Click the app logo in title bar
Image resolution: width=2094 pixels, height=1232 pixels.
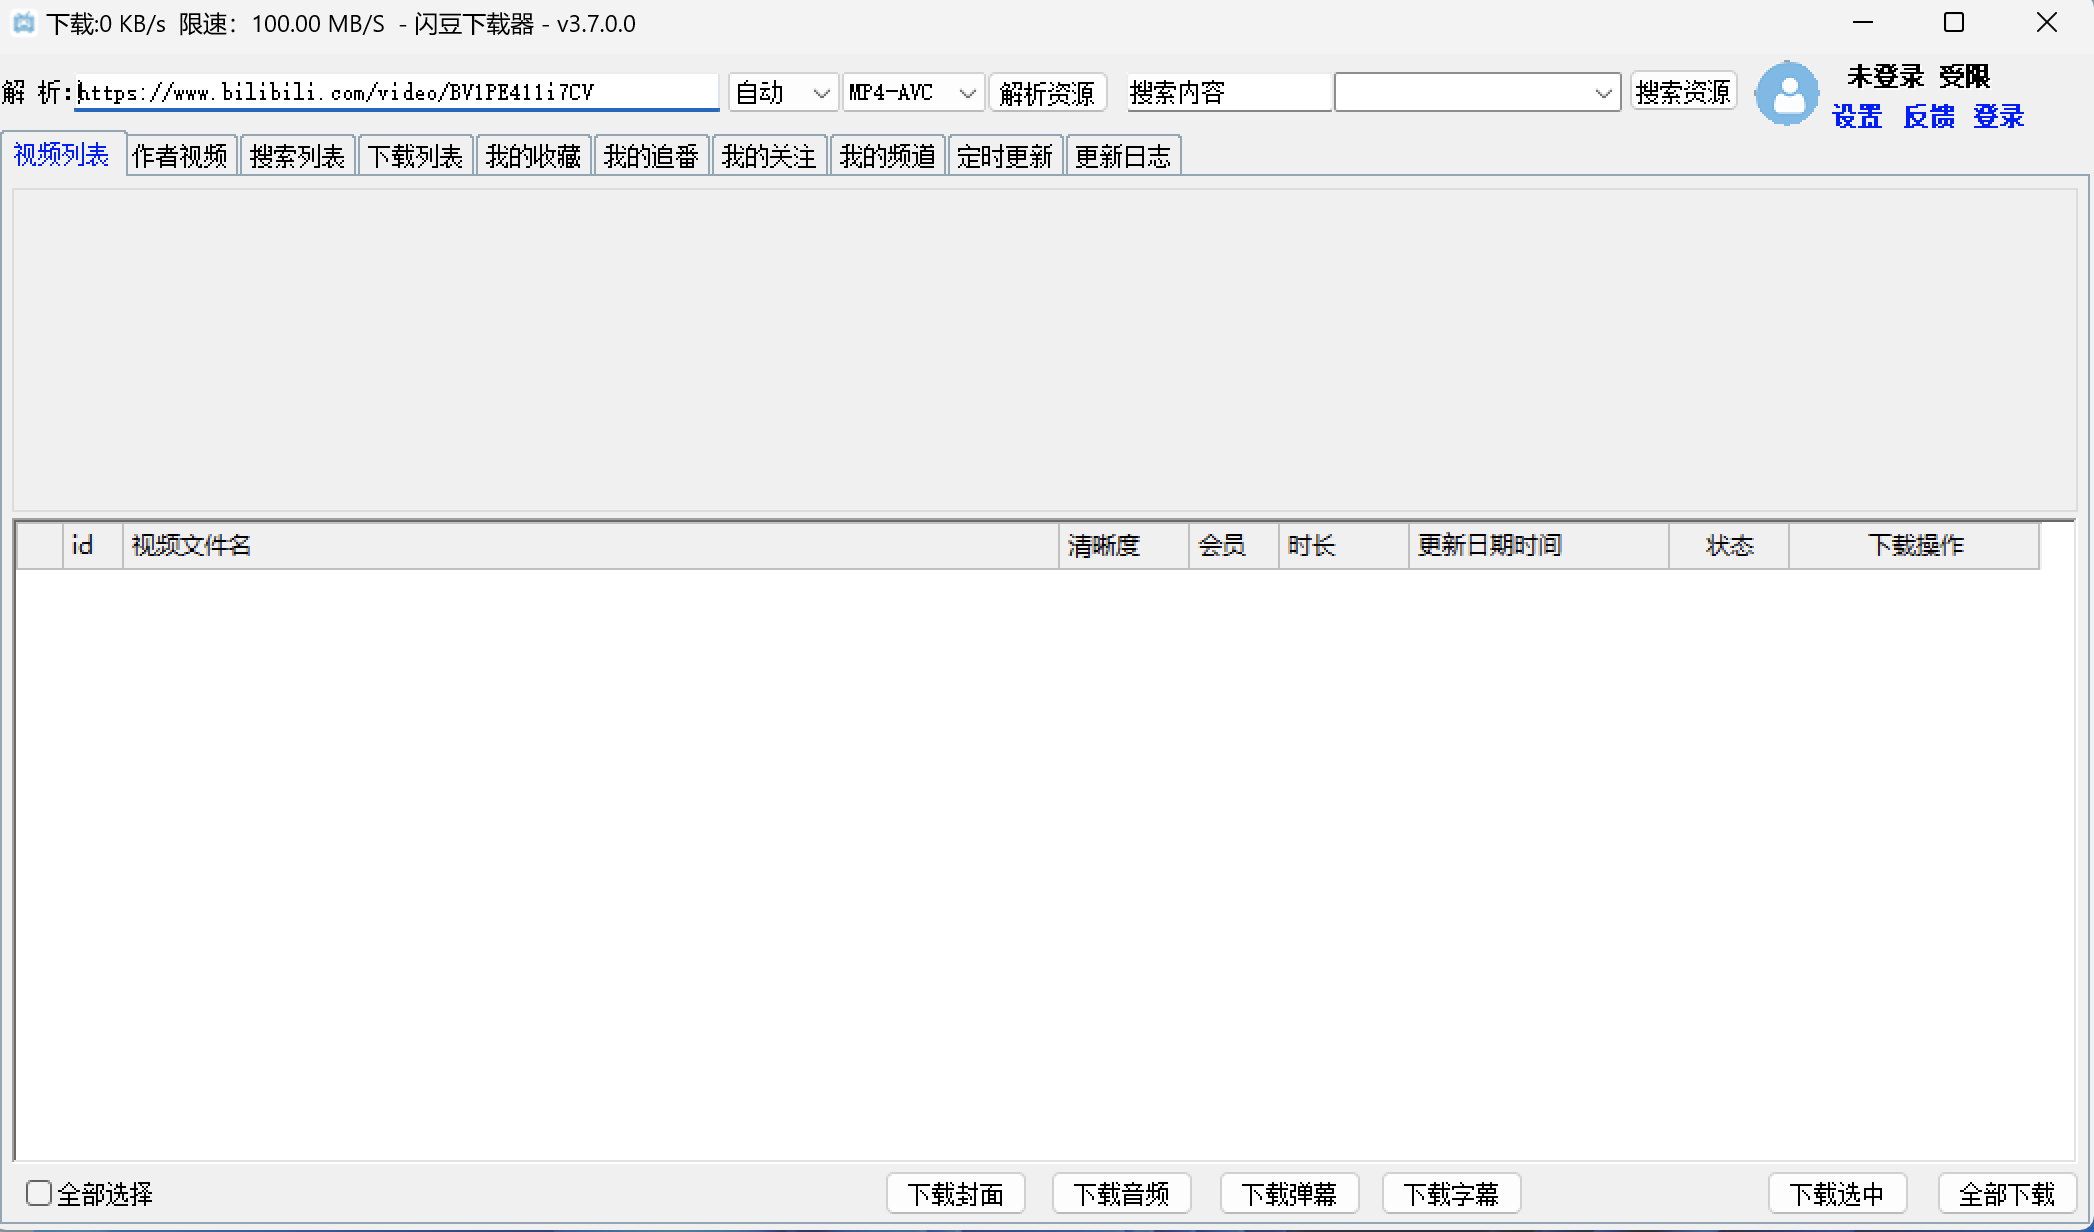pos(23,23)
